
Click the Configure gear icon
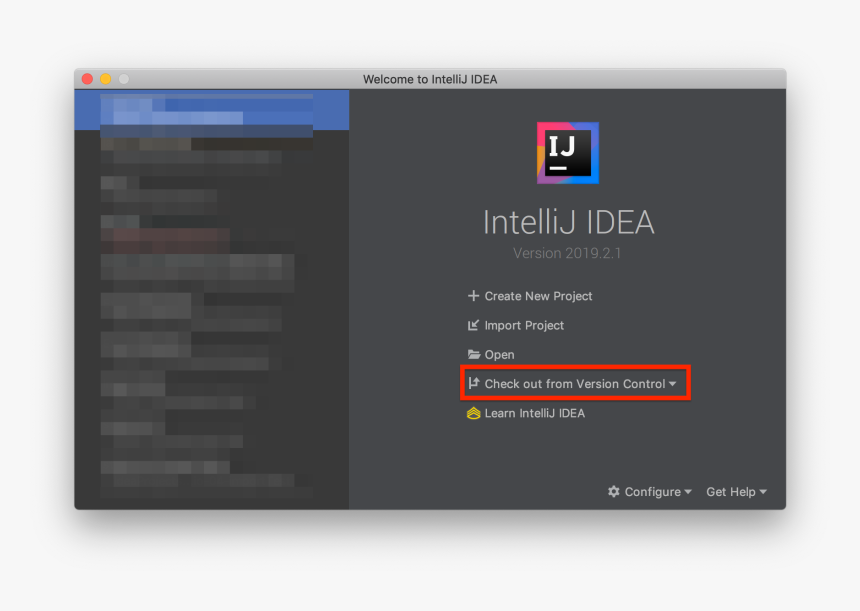[614, 492]
